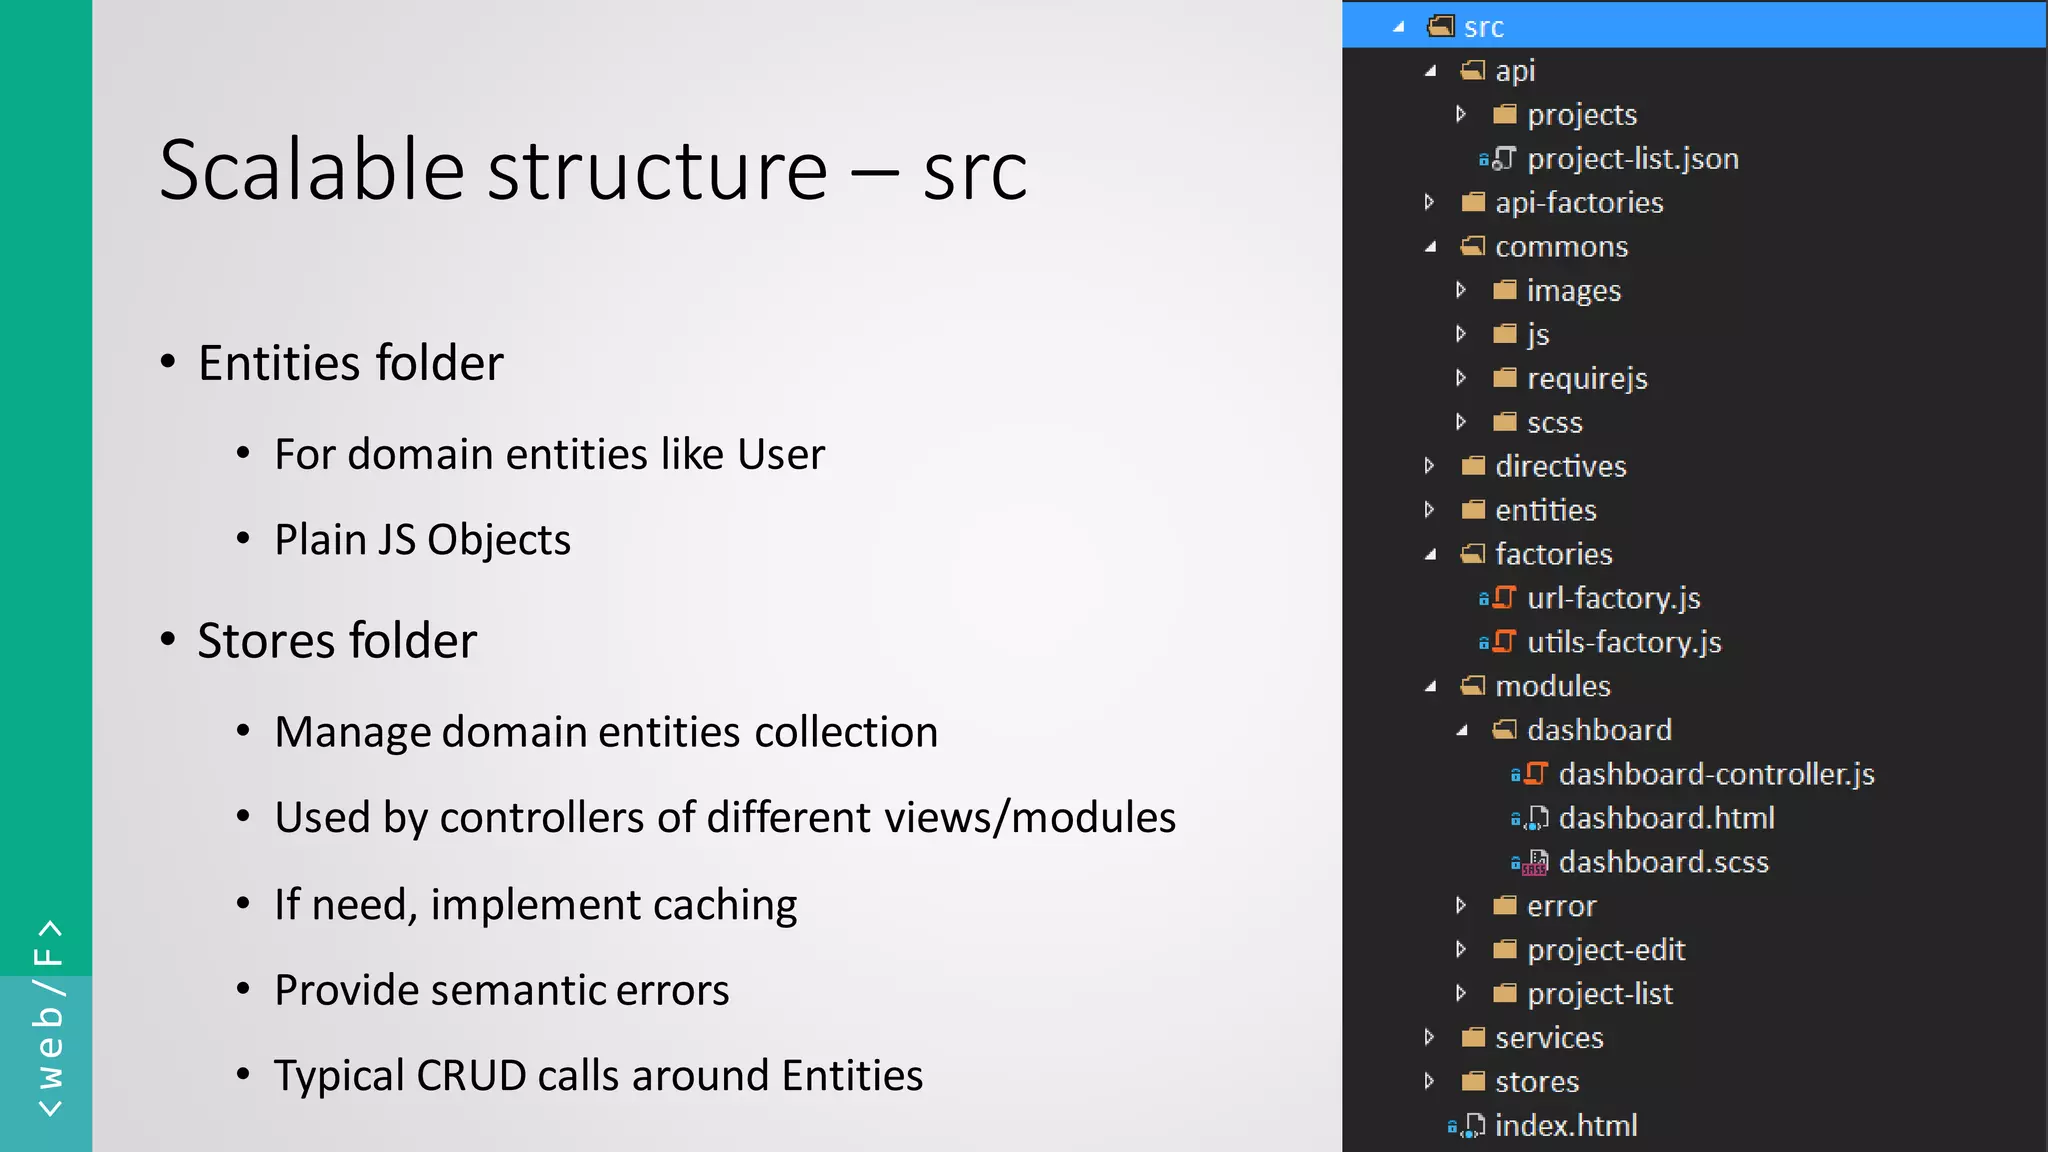Select the dashboard.scss file name

(x=1664, y=862)
